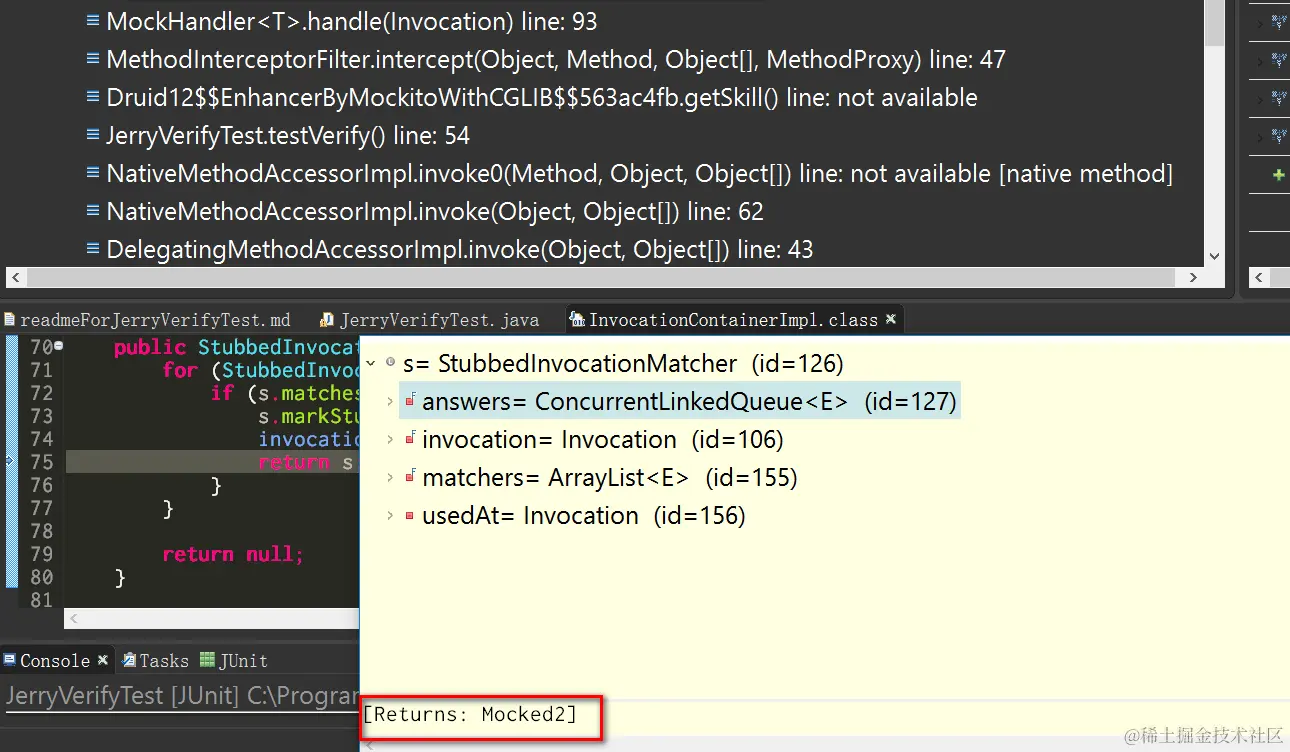The width and height of the screenshot is (1290, 752).
Task: Close the InvocationContainerImpl.class tab
Action: pos(890,319)
